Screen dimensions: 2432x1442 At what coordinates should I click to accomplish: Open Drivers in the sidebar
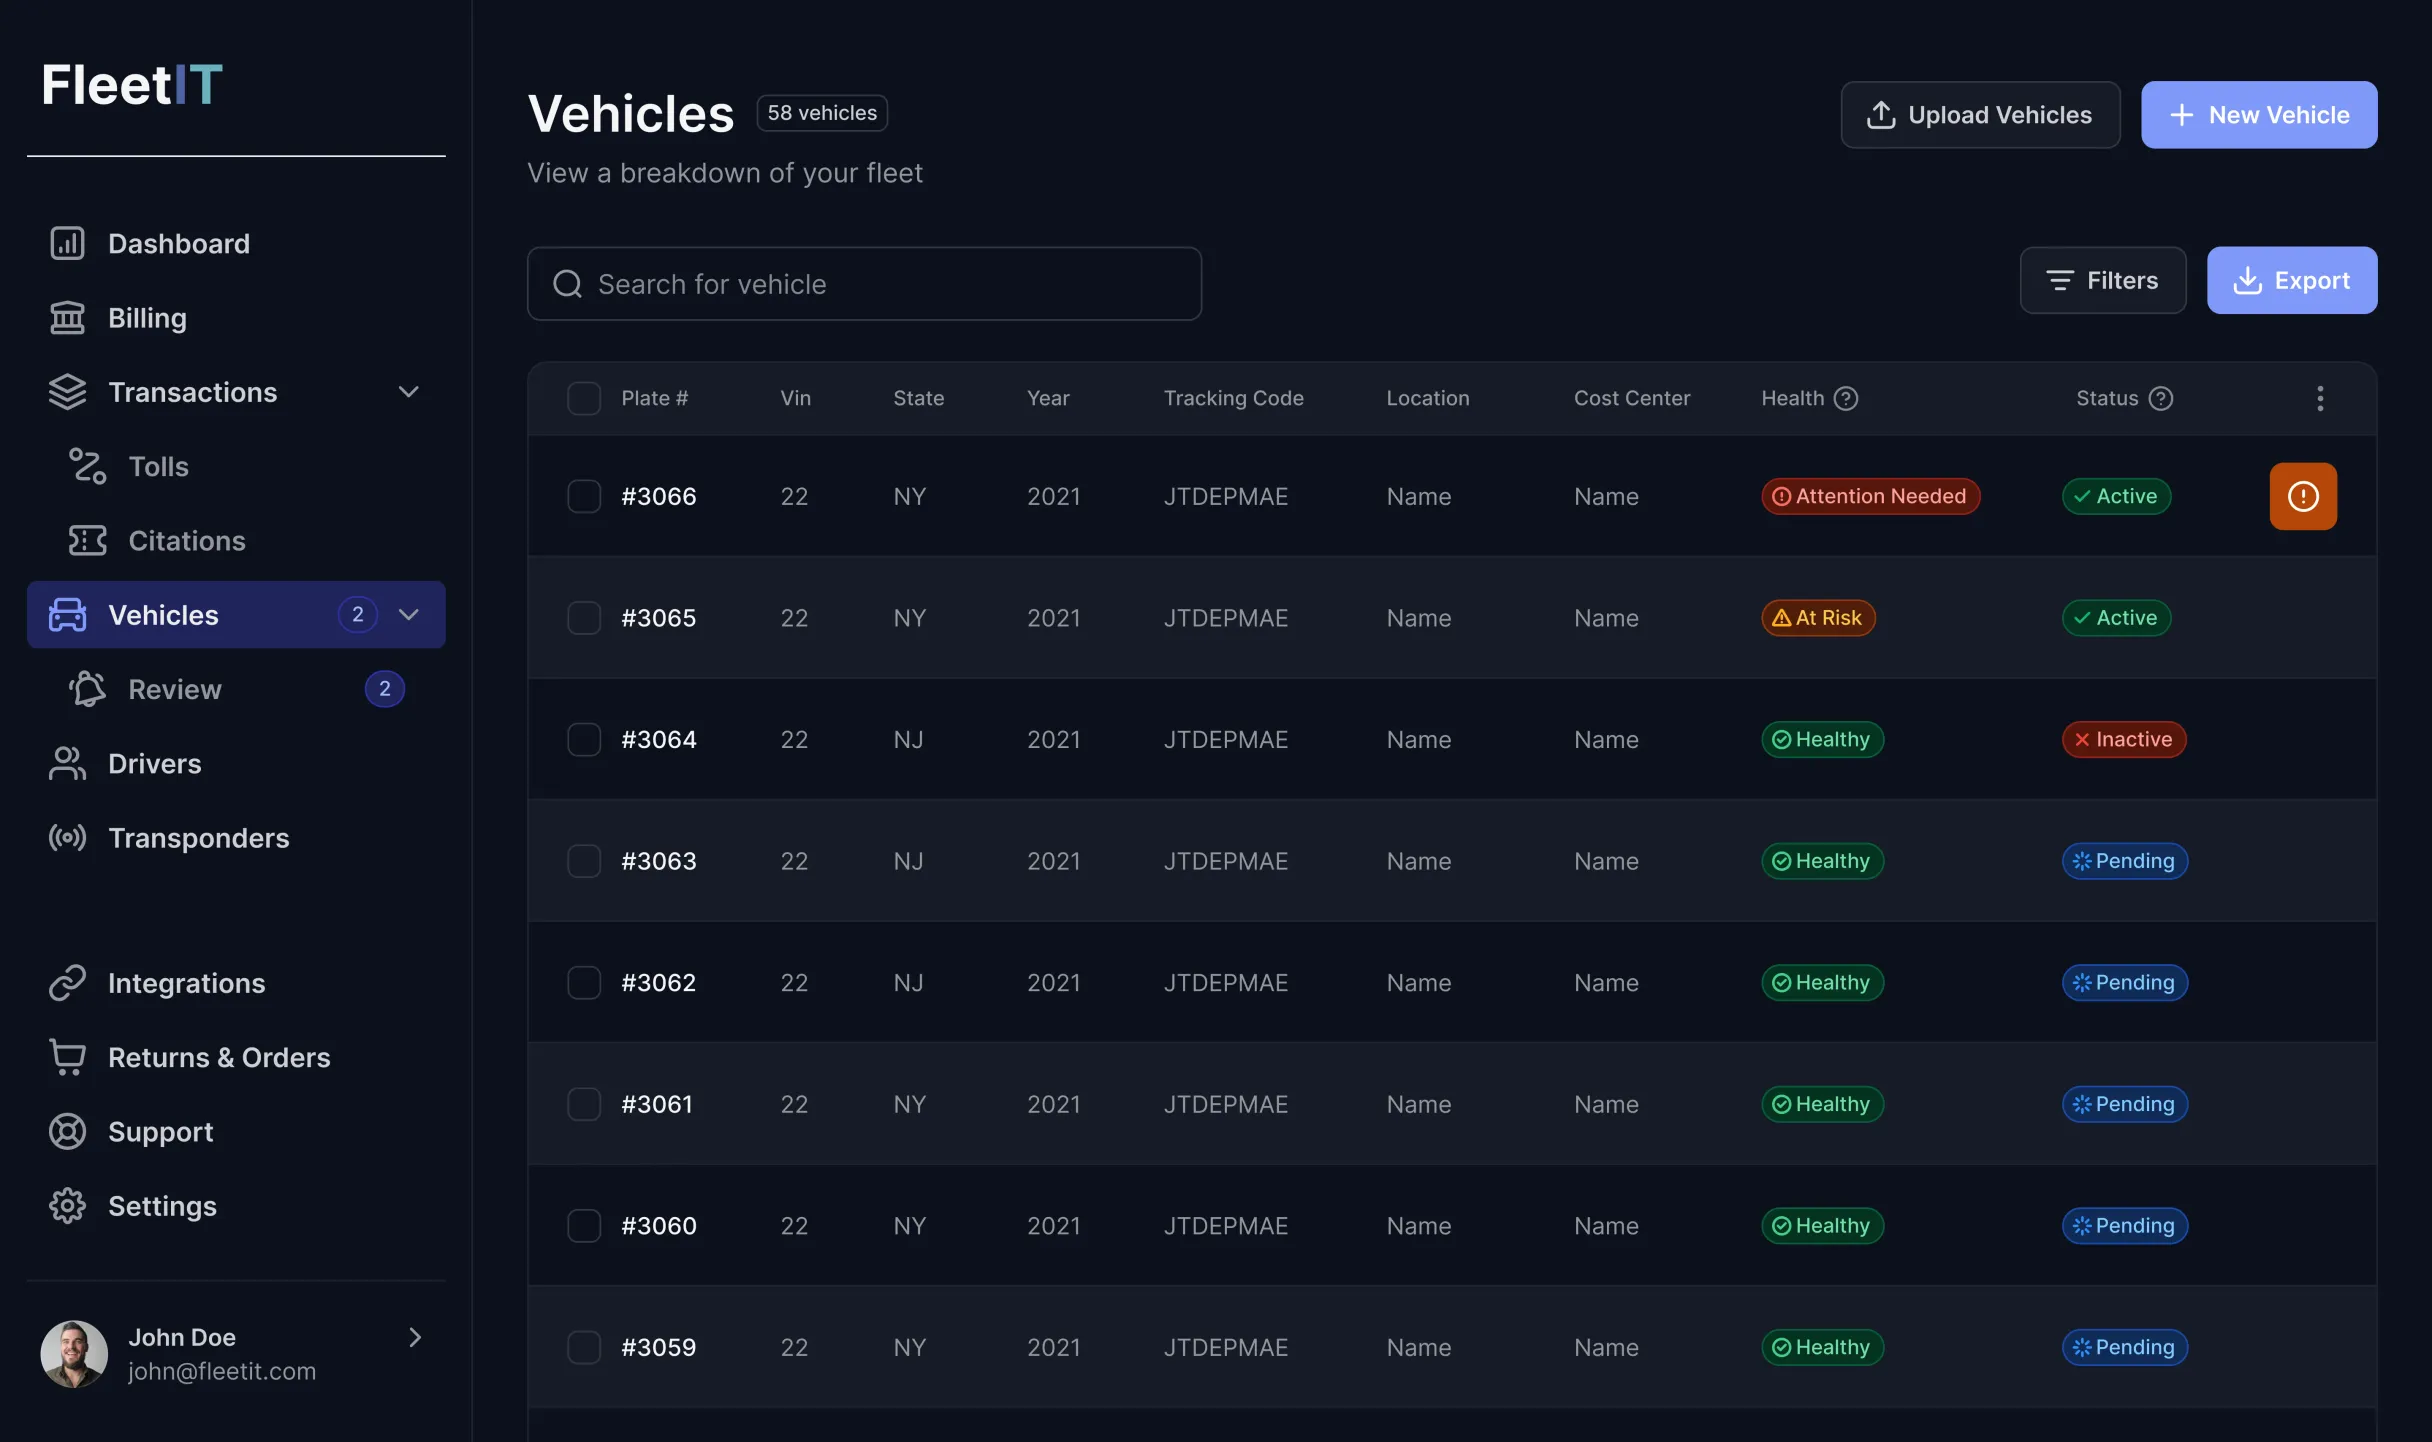coord(236,763)
